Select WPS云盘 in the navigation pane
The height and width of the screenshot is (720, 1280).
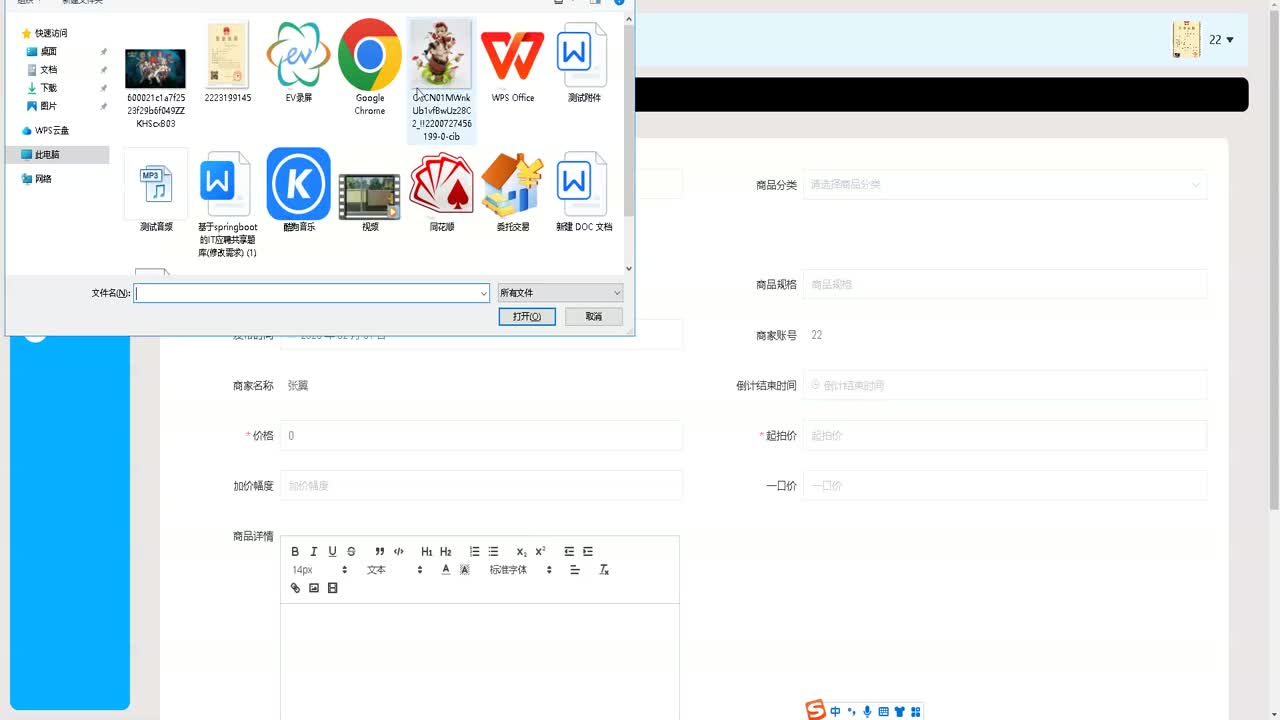52,131
